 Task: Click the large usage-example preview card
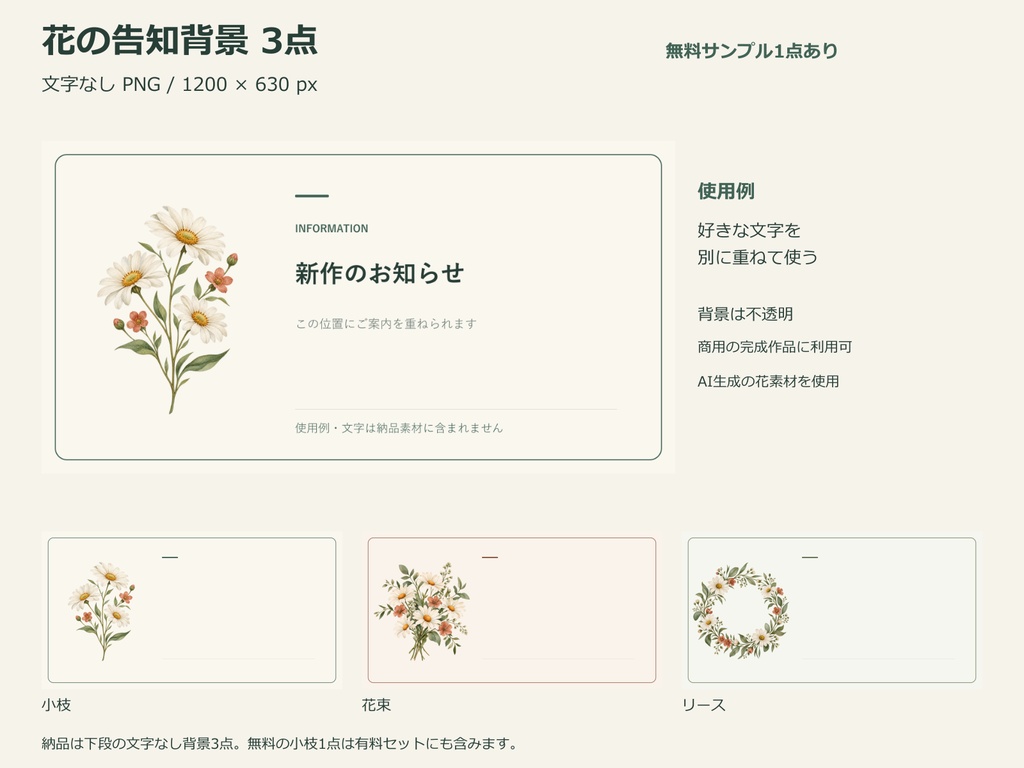point(358,307)
